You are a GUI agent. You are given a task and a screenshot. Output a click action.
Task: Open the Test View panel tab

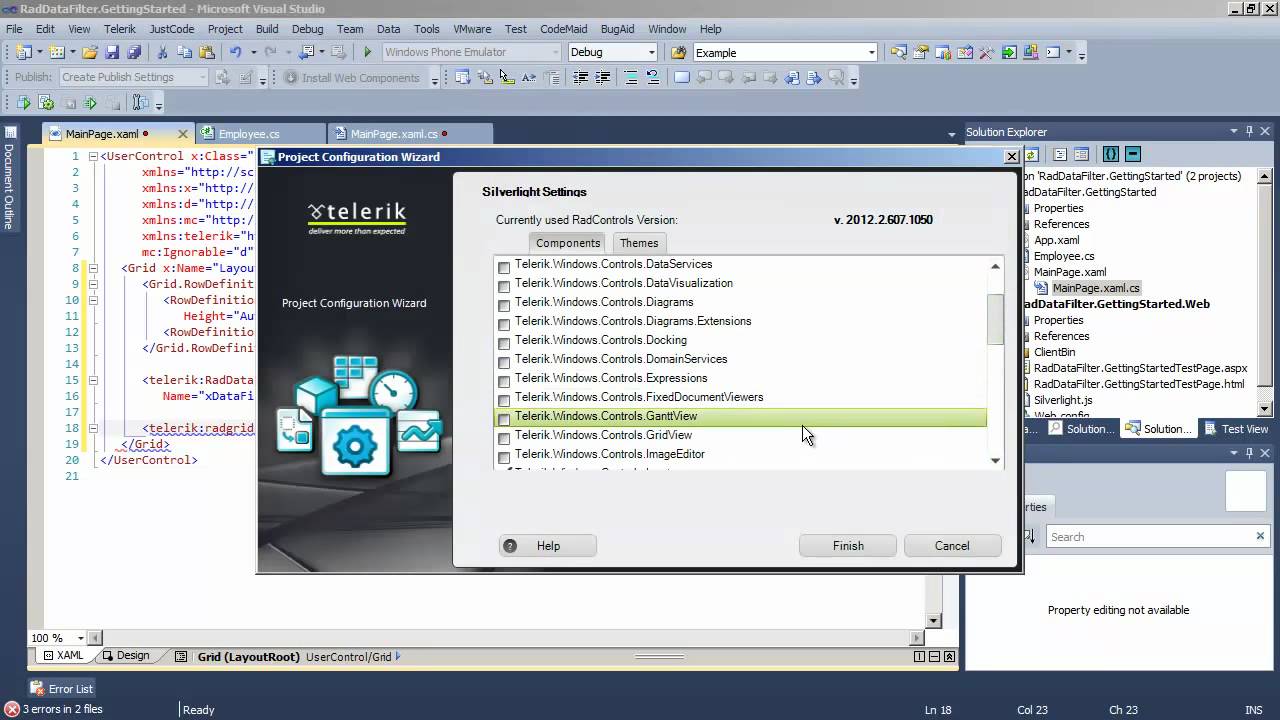click(x=1237, y=429)
